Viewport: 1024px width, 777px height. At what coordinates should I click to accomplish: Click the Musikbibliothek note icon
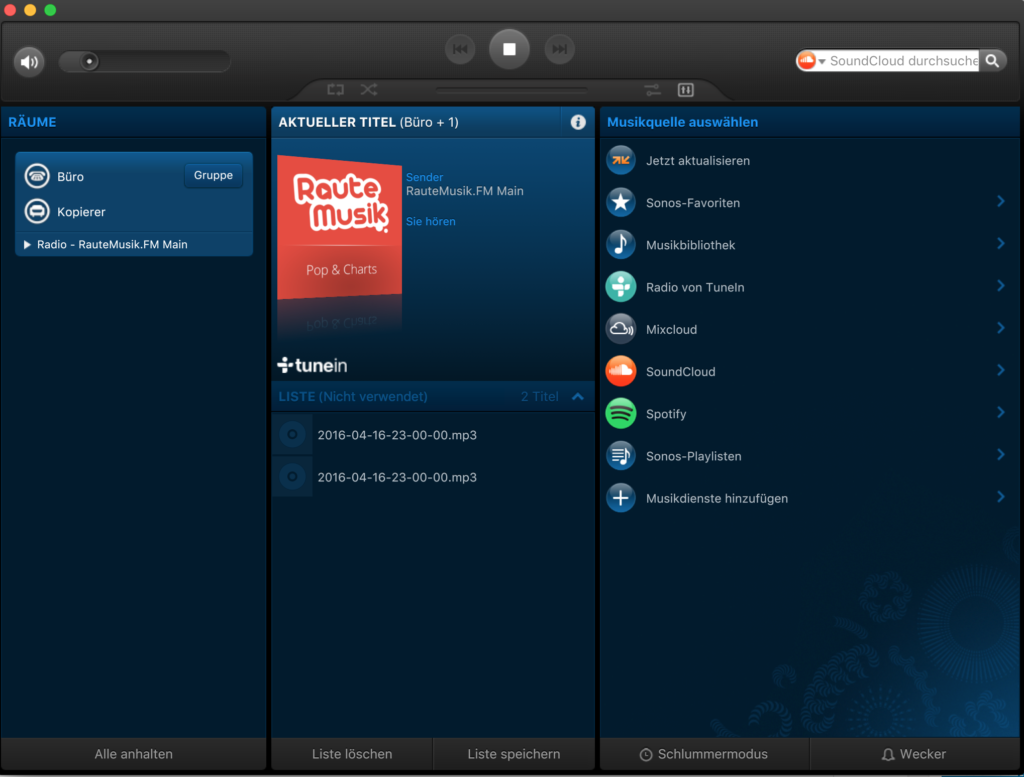click(x=621, y=244)
